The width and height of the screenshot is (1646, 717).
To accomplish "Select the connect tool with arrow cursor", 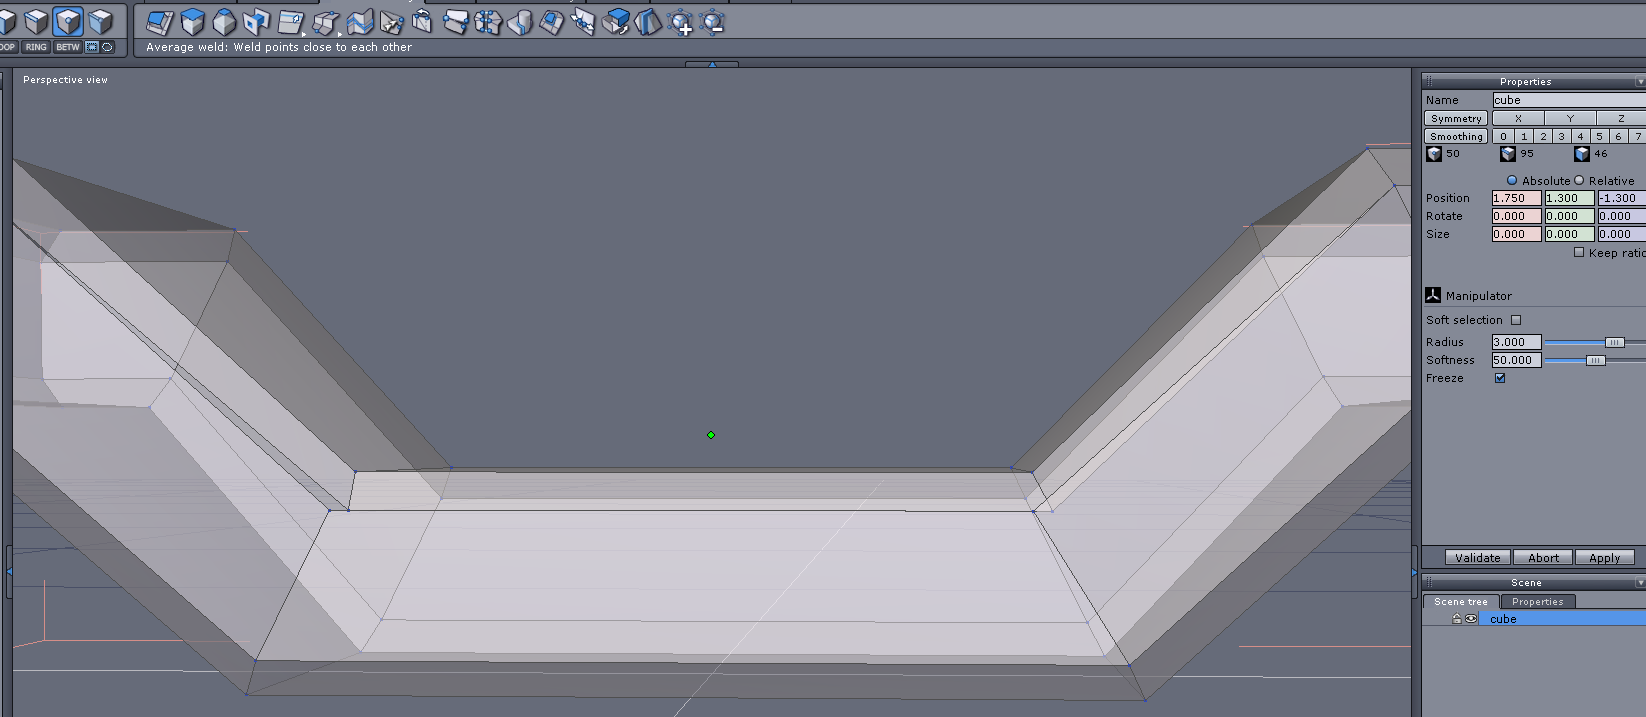I will 392,21.
